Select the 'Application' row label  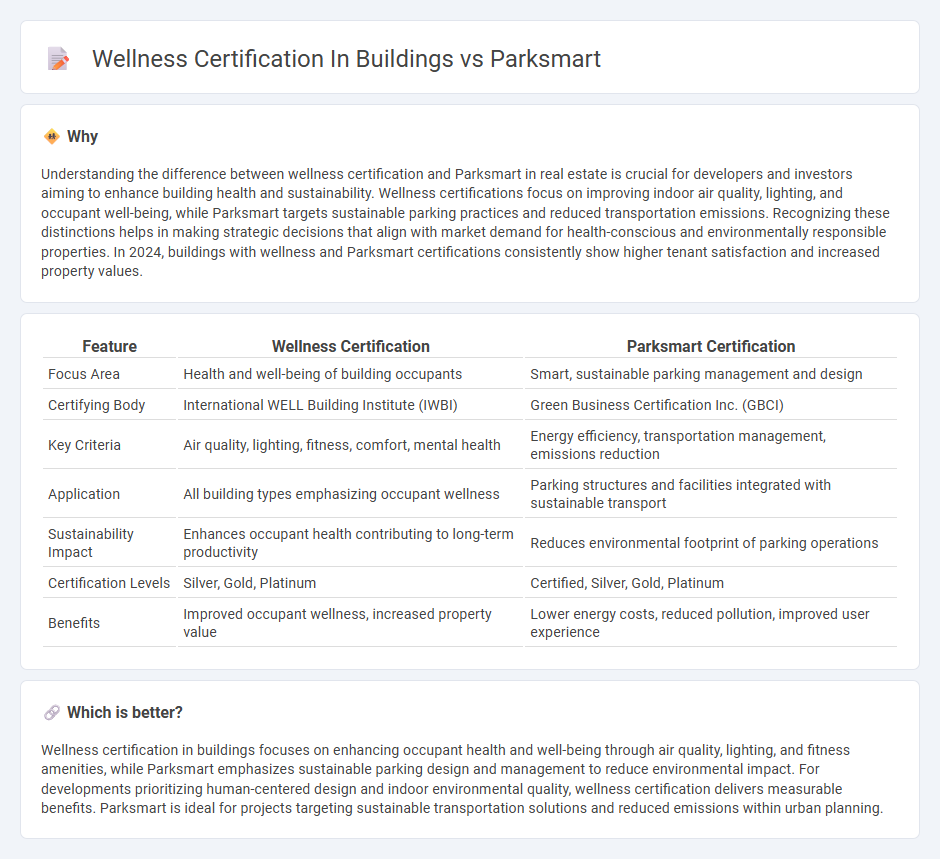click(x=84, y=494)
